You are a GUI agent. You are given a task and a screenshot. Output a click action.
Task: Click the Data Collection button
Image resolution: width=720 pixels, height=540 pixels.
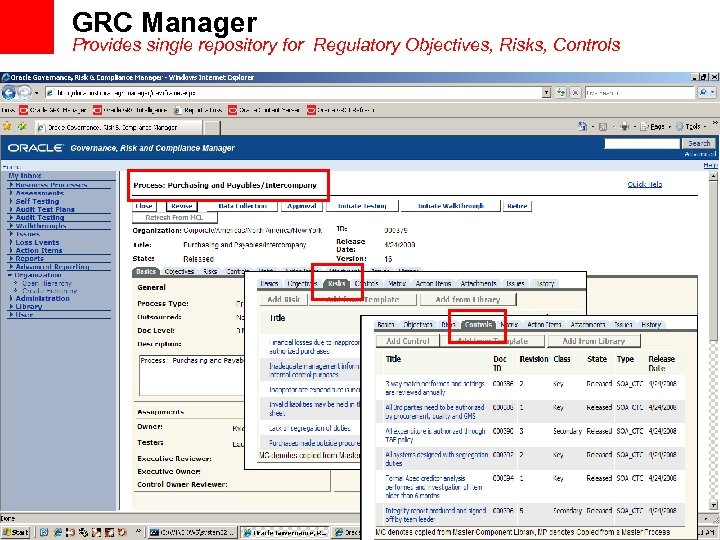pos(242,206)
